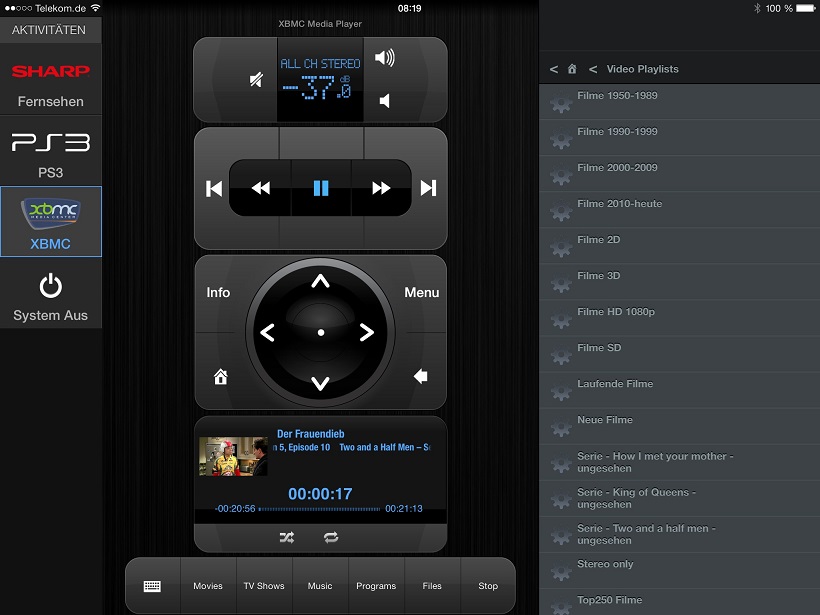820x615 pixels.
Task: Skip to previous track
Action: coord(214,188)
